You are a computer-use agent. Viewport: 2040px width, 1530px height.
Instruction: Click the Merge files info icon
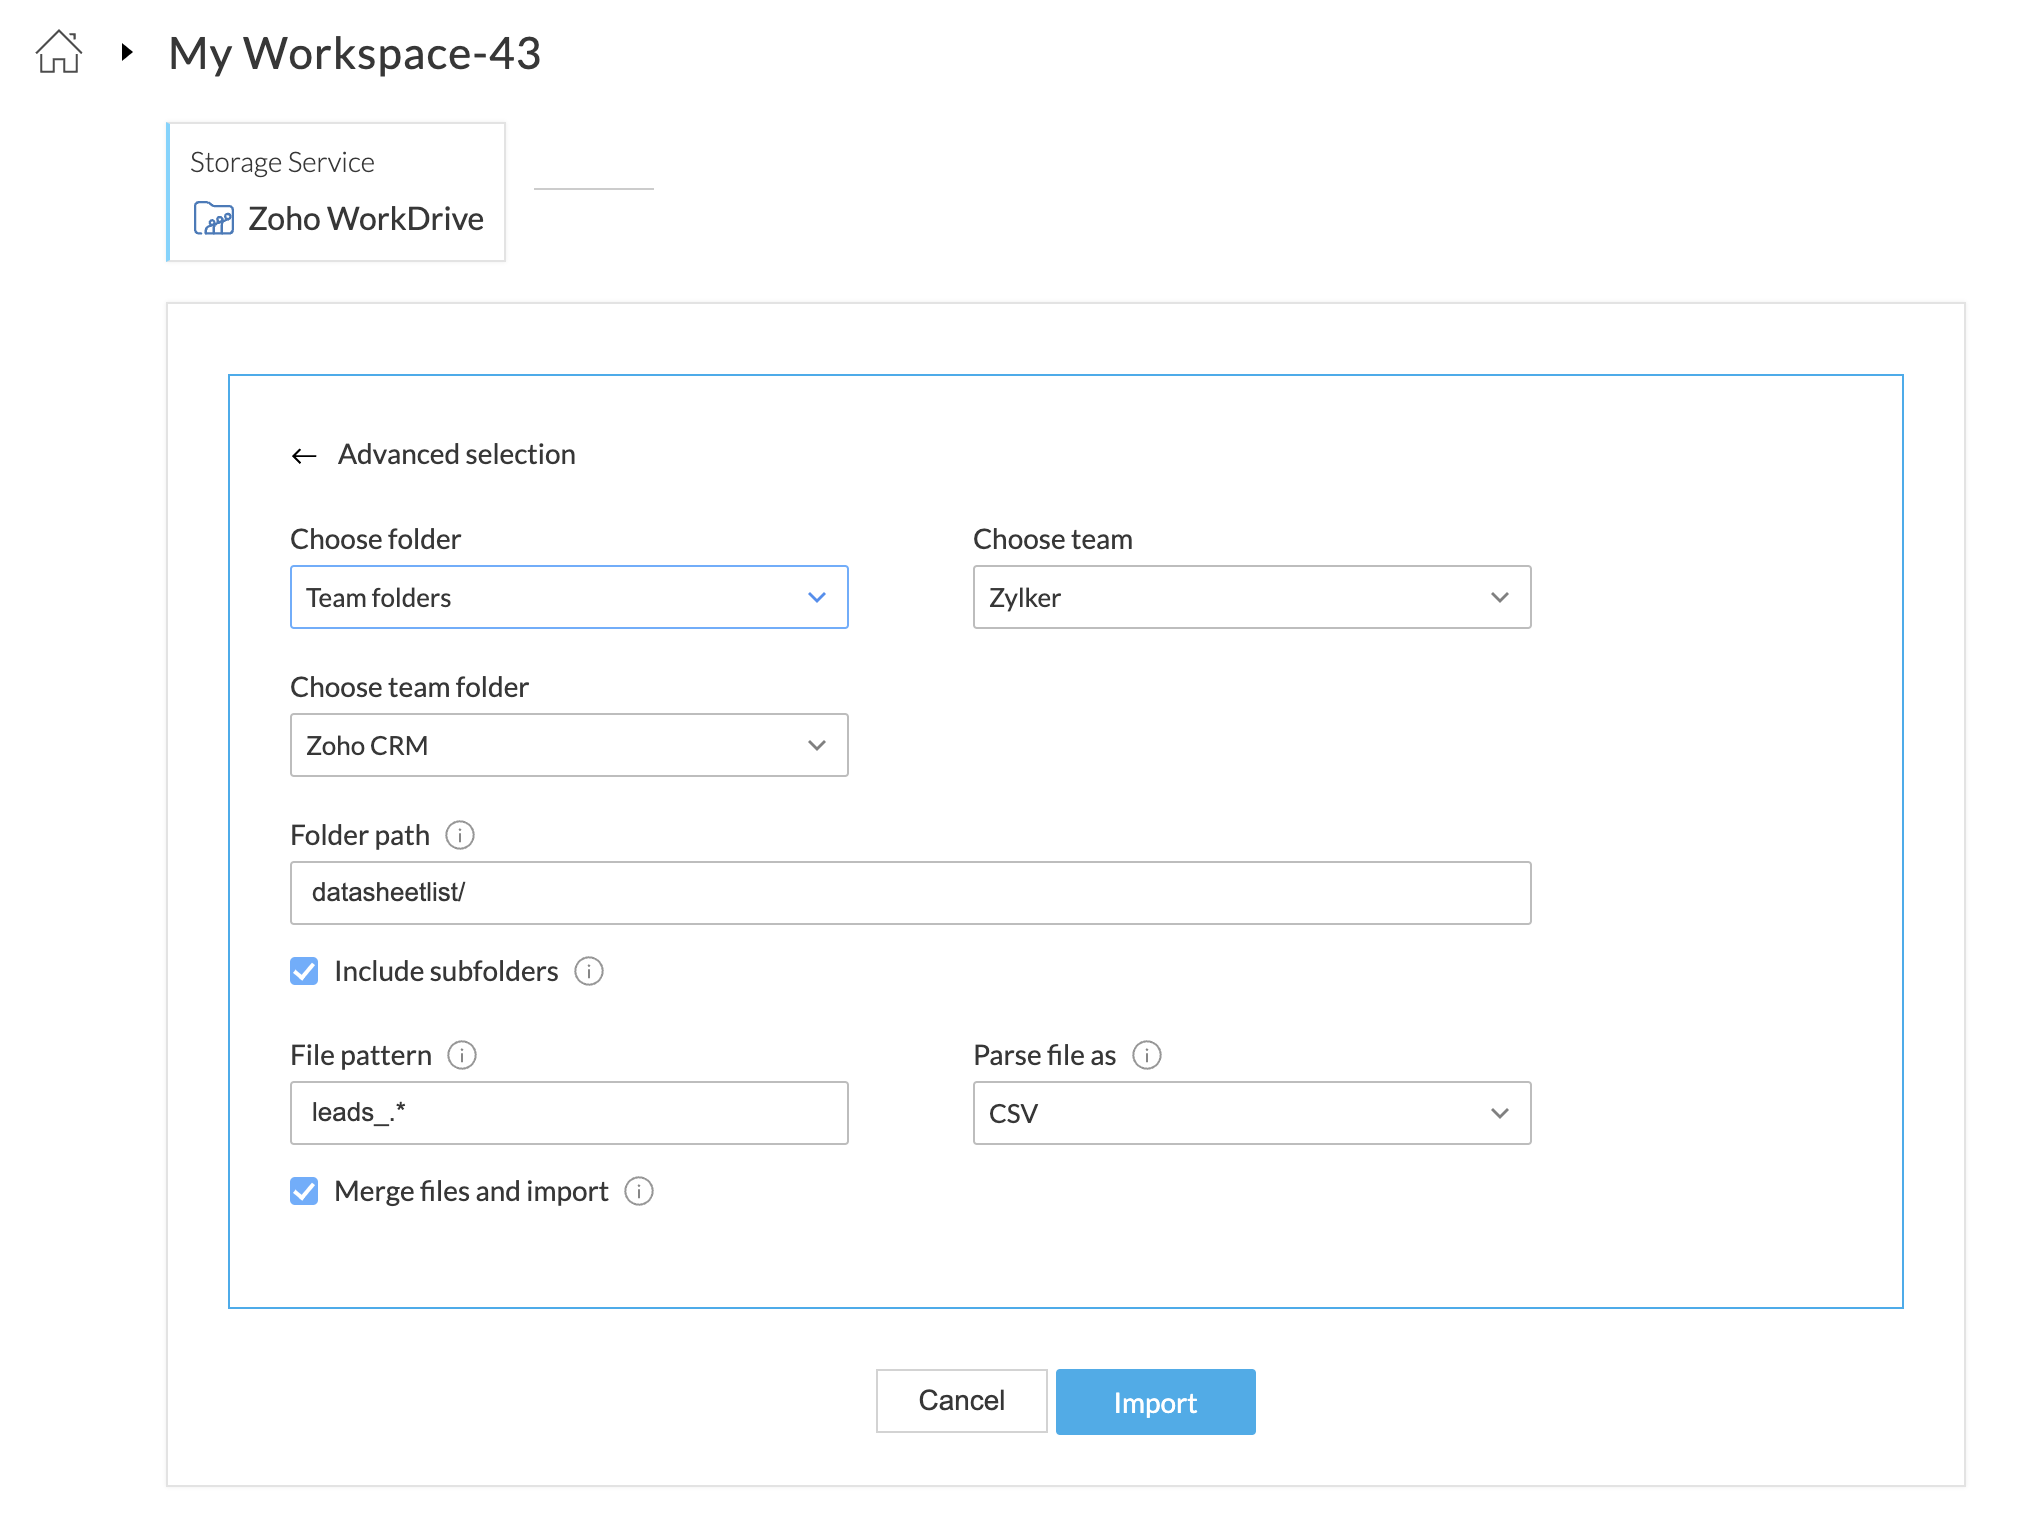(639, 1191)
